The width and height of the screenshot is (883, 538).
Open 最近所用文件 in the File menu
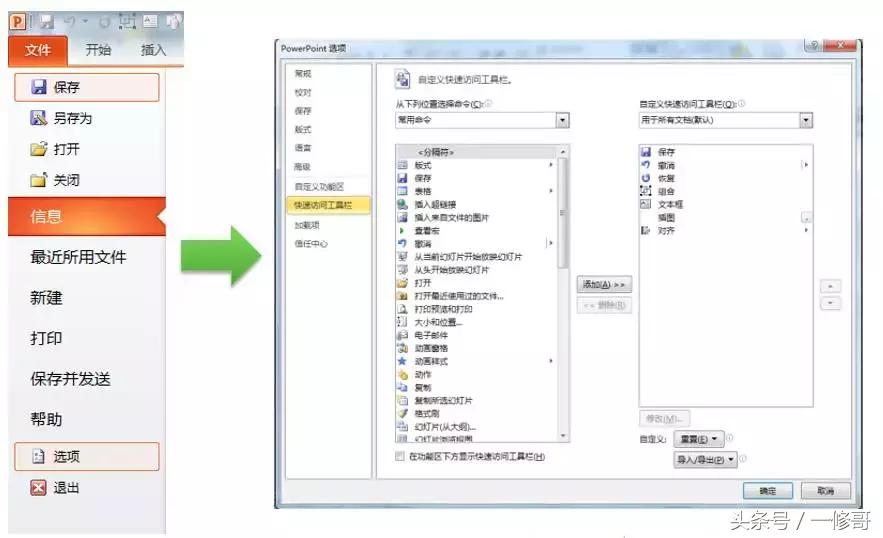tap(78, 257)
